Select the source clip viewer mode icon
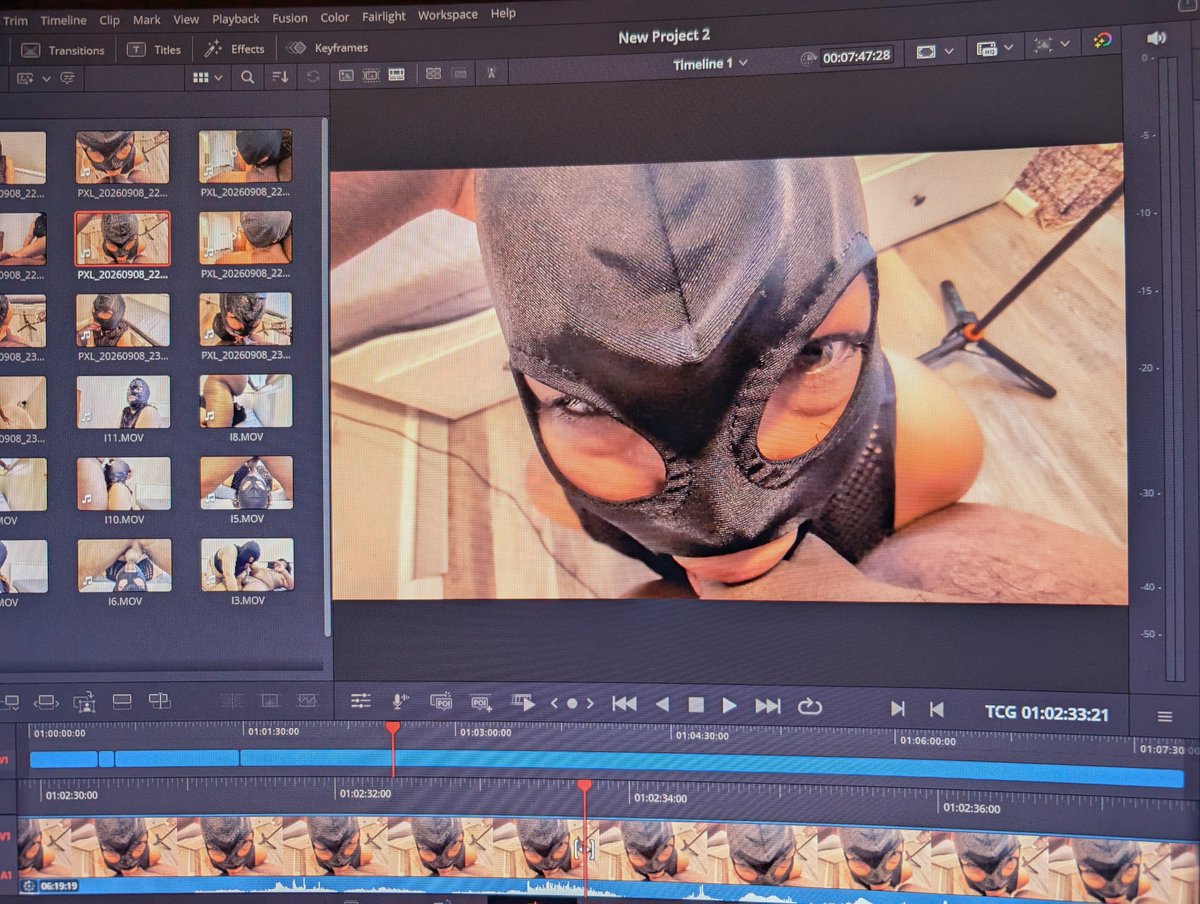Screen dimensions: 1200x904 tap(346, 75)
